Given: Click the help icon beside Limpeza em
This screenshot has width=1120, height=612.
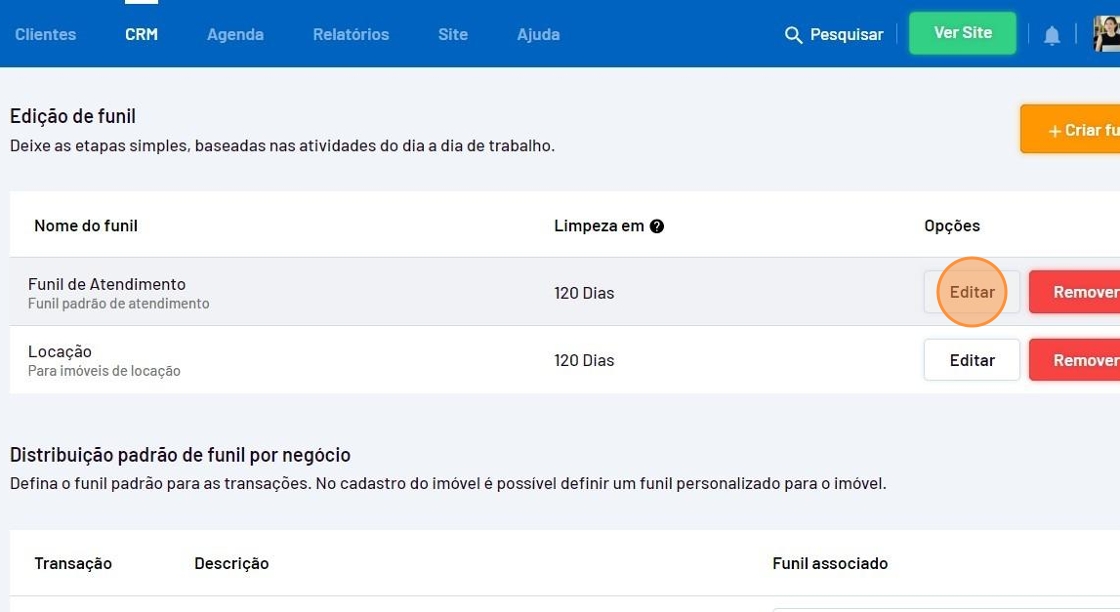Looking at the screenshot, I should pos(657,226).
